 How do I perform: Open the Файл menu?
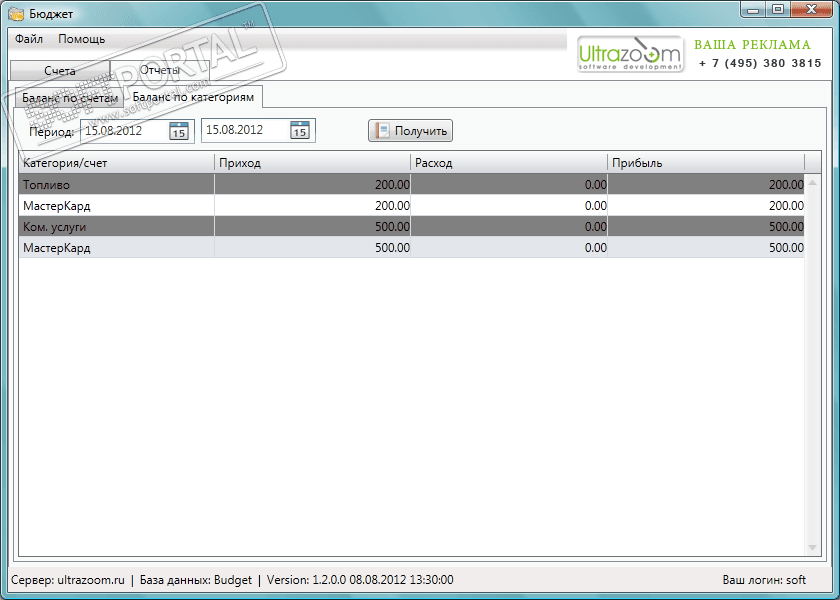pyautogui.click(x=29, y=39)
